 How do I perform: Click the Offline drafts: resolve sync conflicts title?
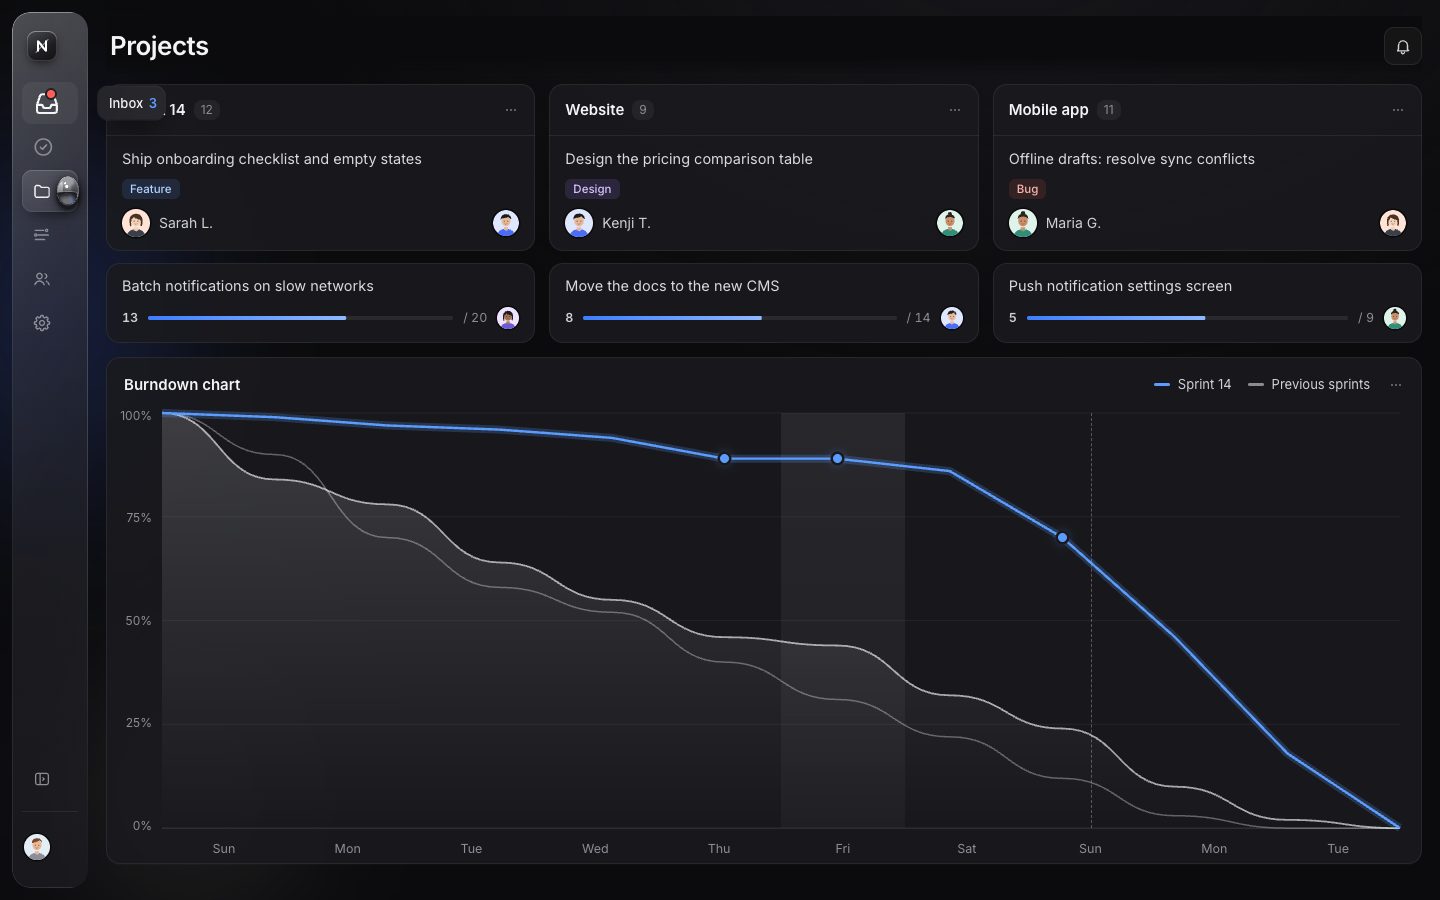(1132, 159)
